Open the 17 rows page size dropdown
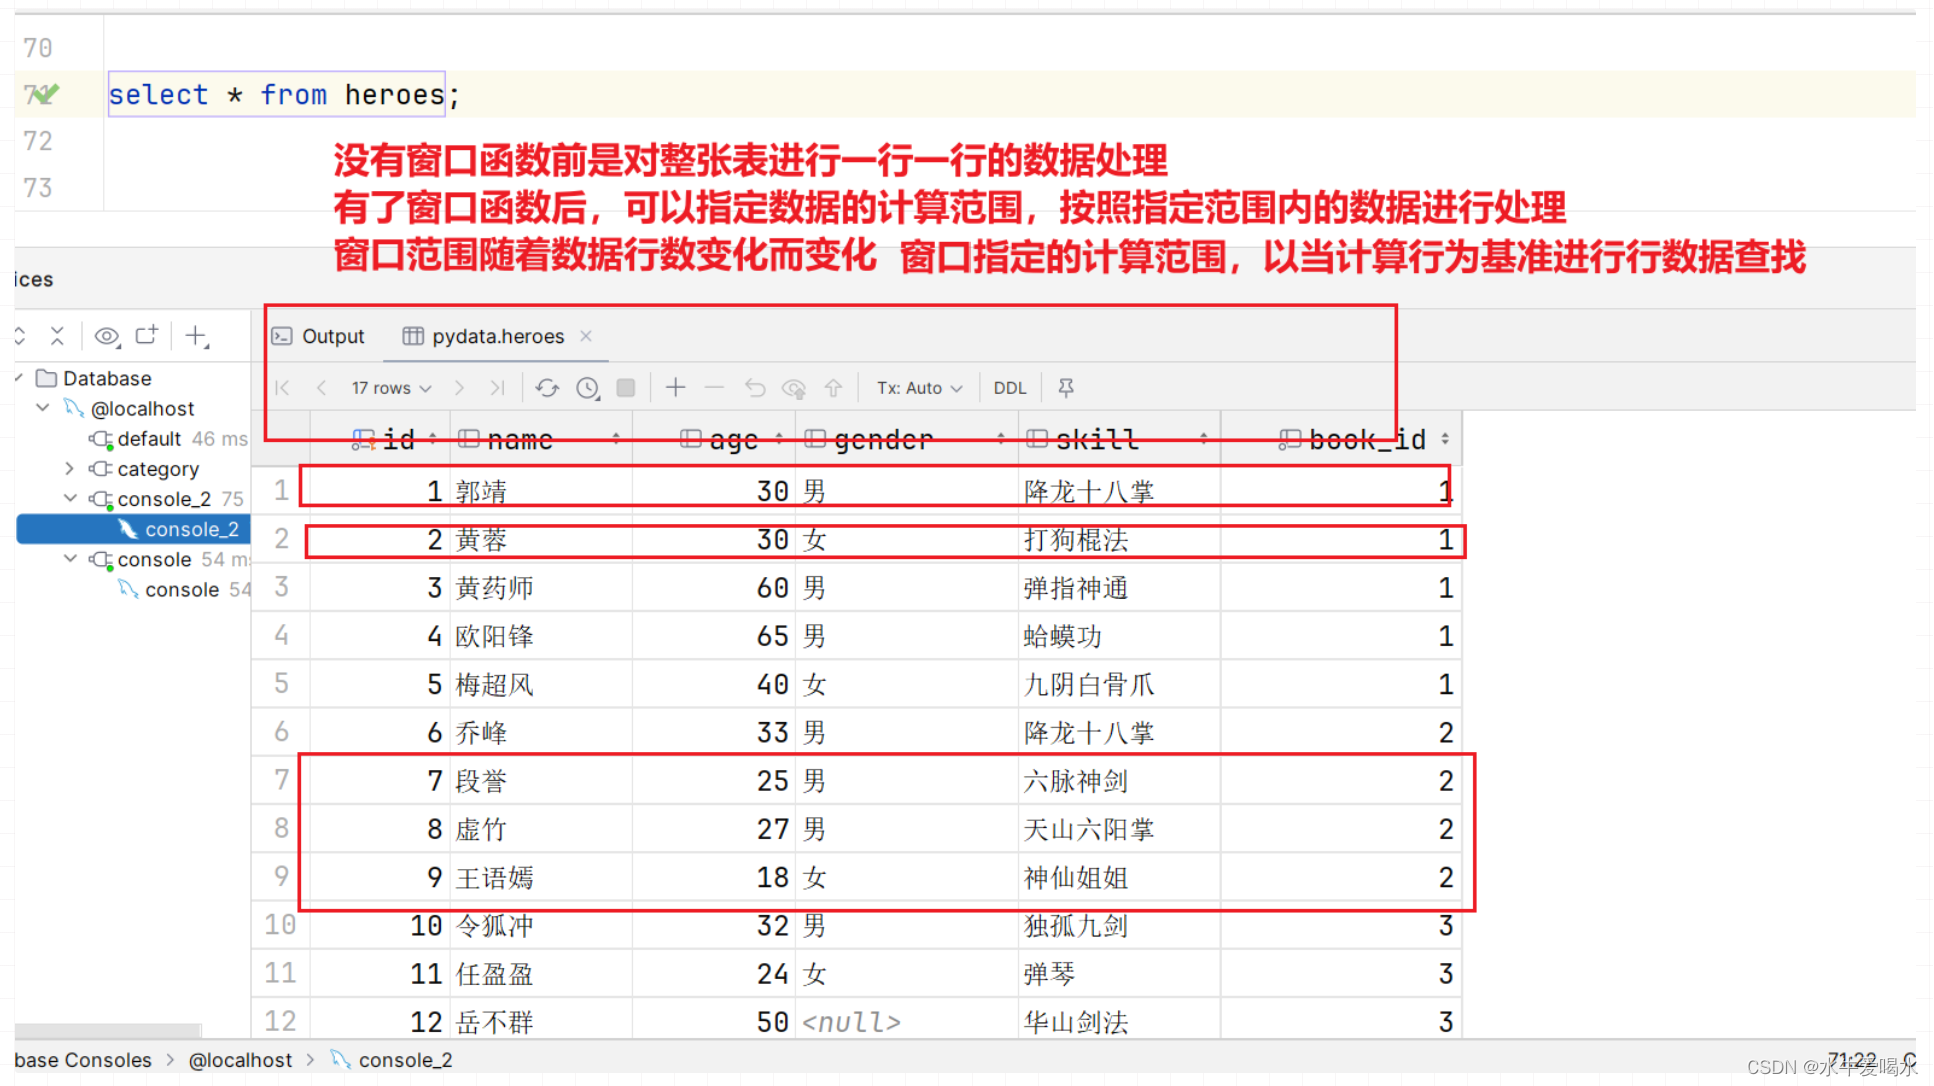This screenshot has width=1934, height=1086. pos(391,388)
